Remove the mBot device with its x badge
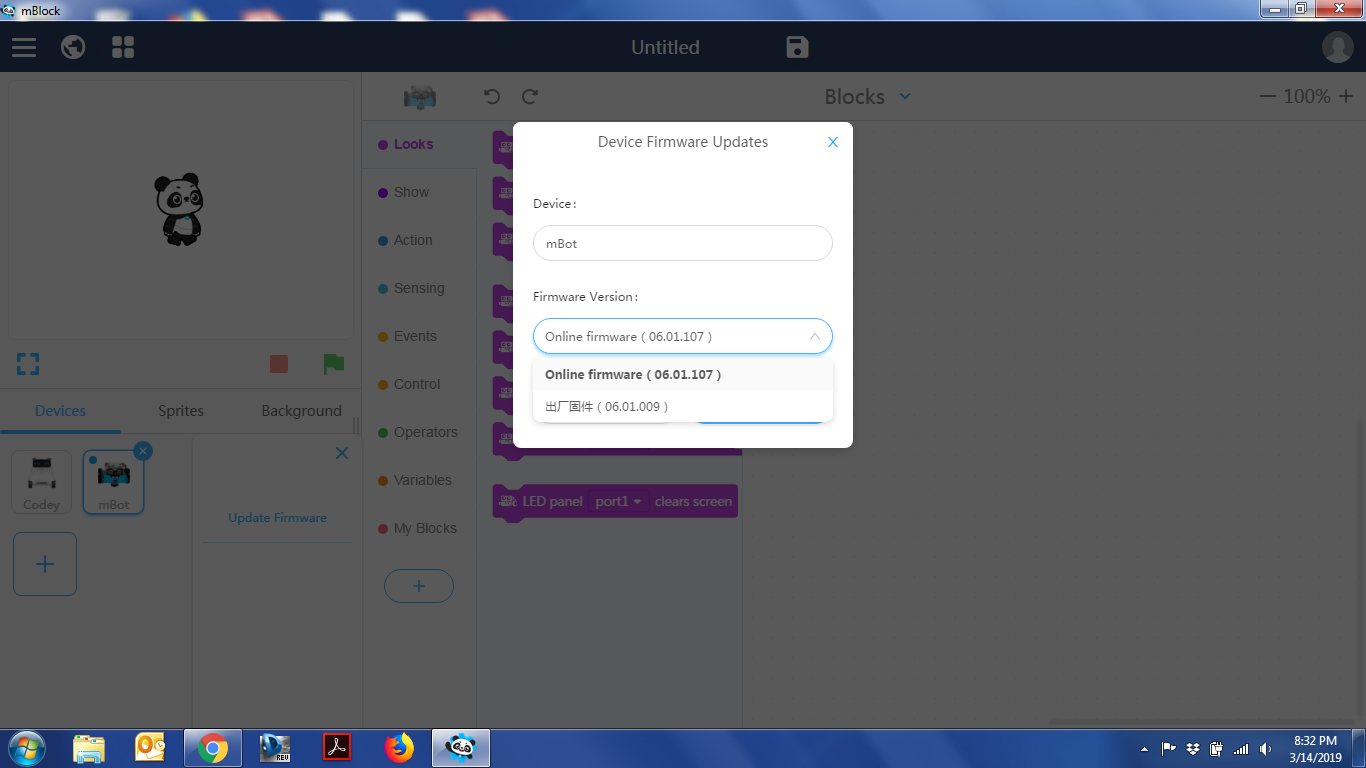Viewport: 1366px width, 768px height. 143,451
